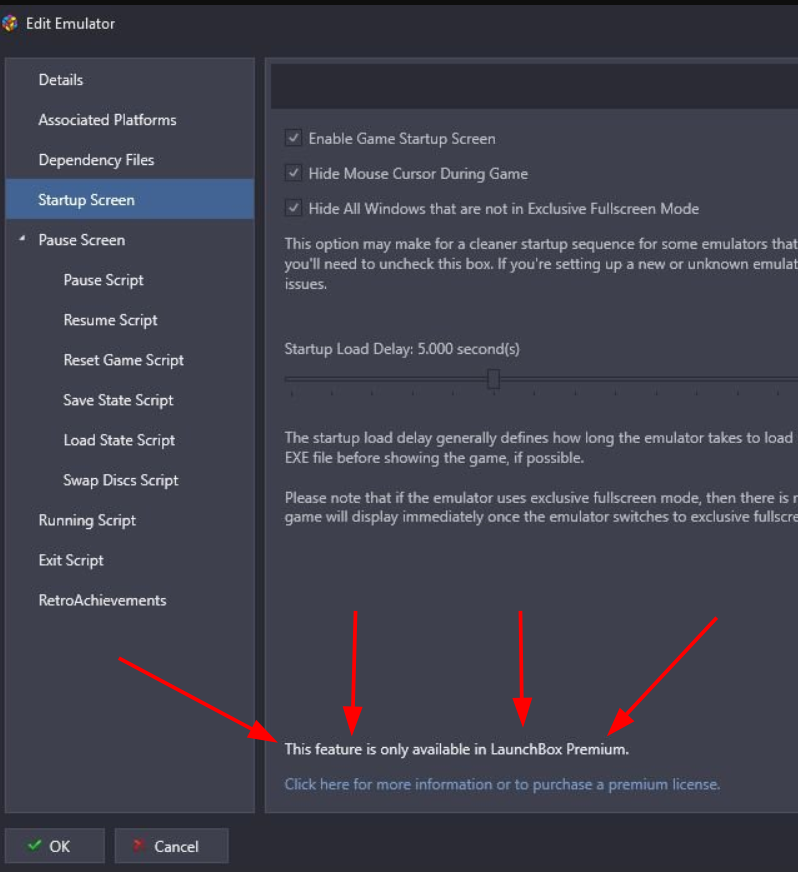798x872 pixels.
Task: Click the OK button label
Action: [60, 846]
